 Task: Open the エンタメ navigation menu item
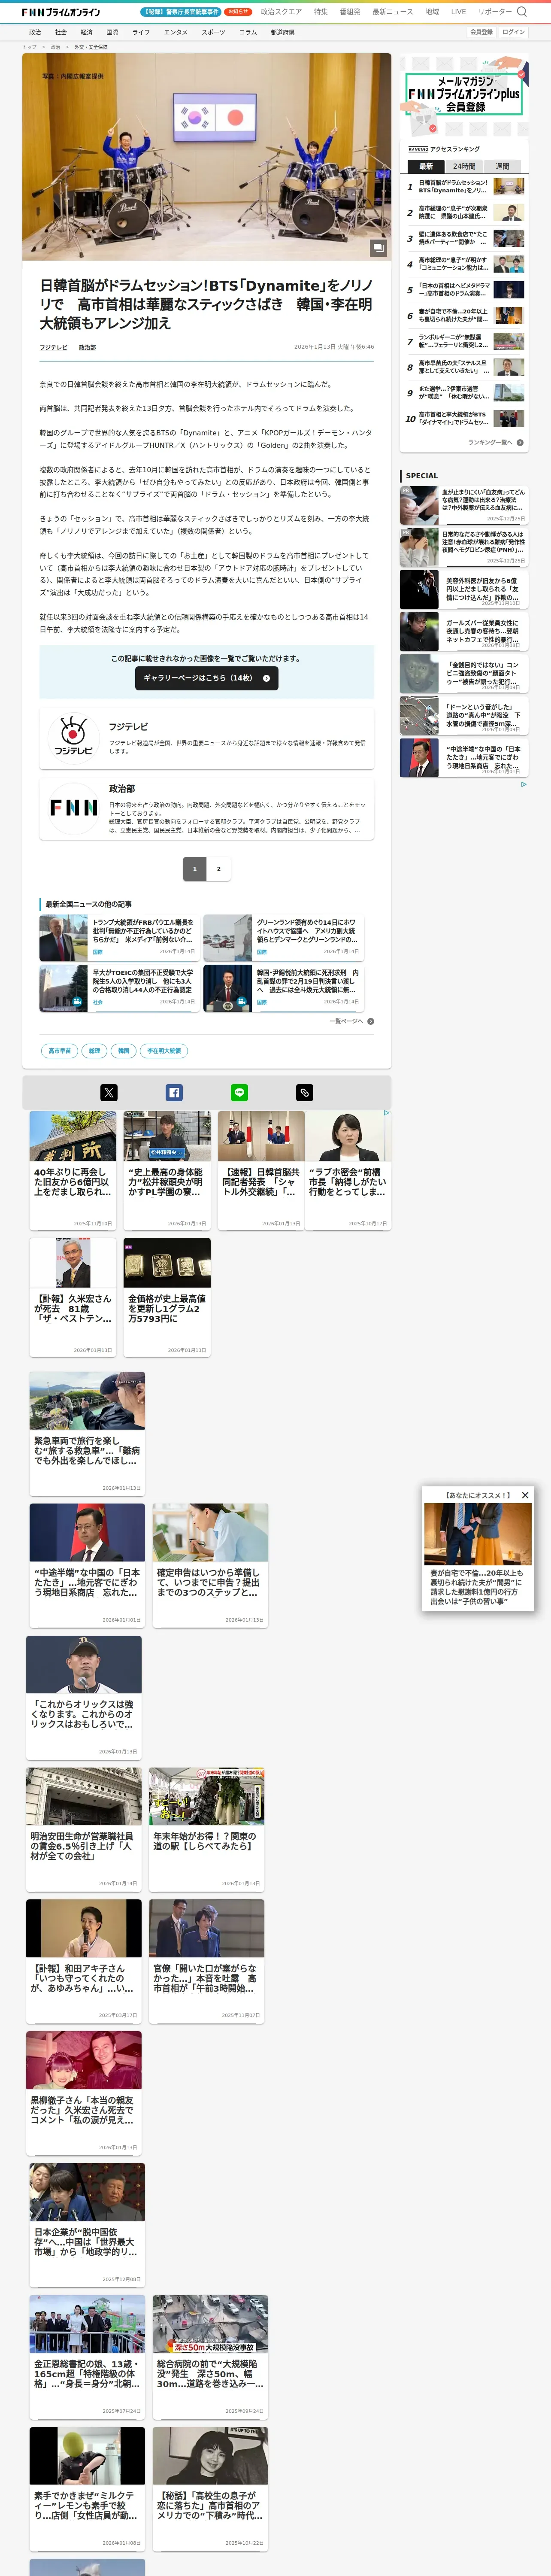176,32
